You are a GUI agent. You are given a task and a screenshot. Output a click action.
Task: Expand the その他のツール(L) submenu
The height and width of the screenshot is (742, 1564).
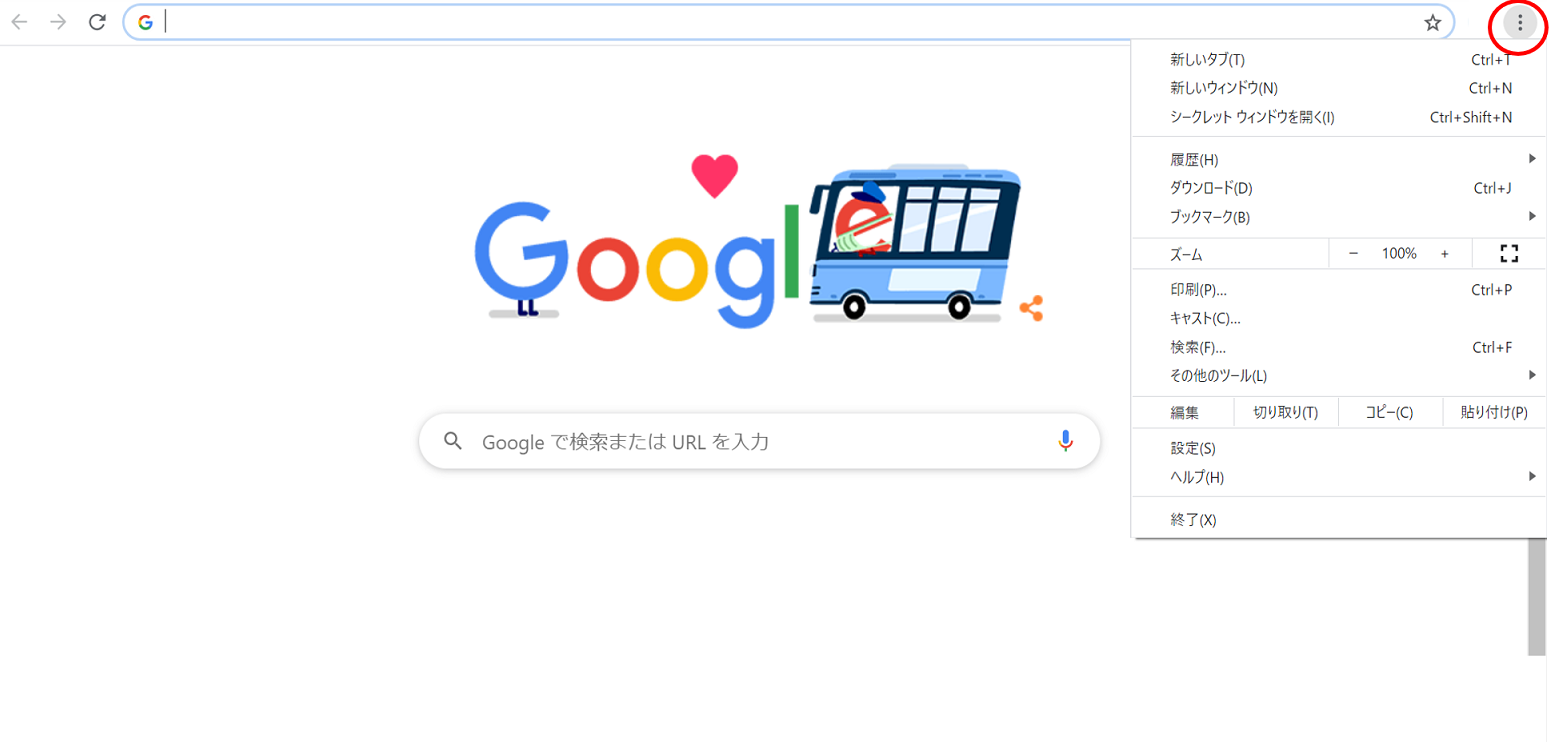click(1339, 376)
